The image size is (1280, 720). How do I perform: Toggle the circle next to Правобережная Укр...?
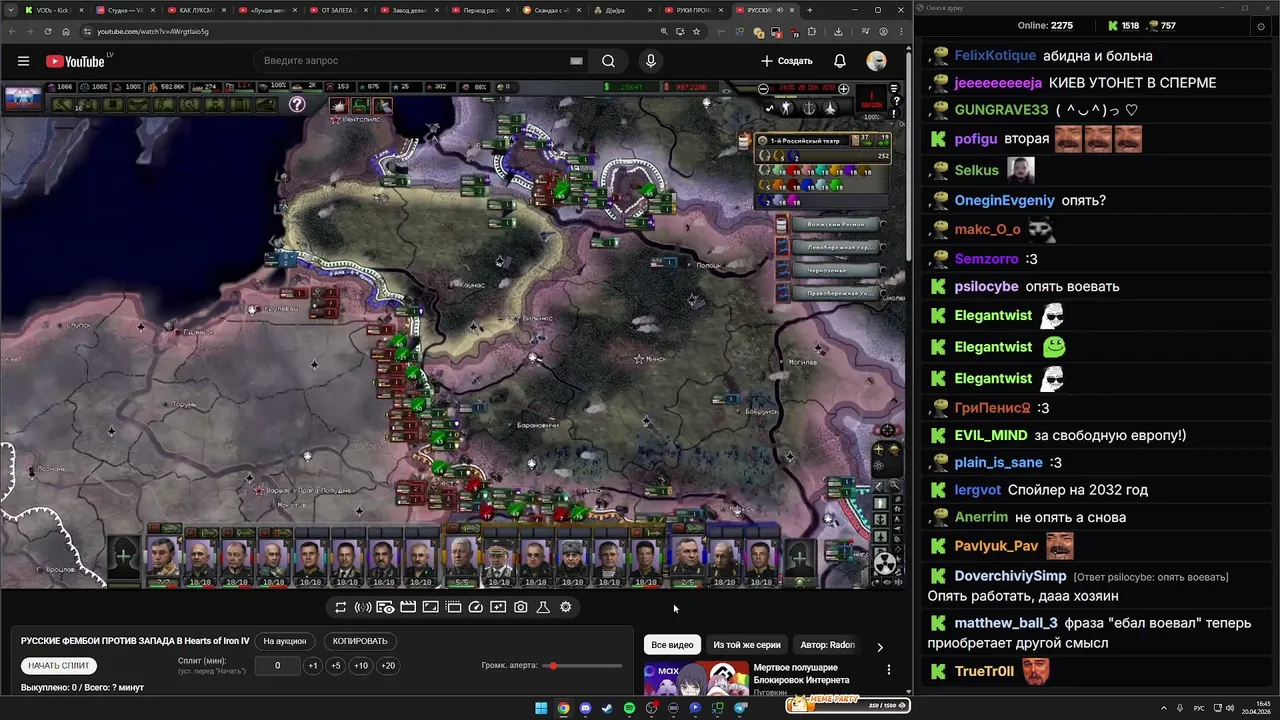[883, 293]
